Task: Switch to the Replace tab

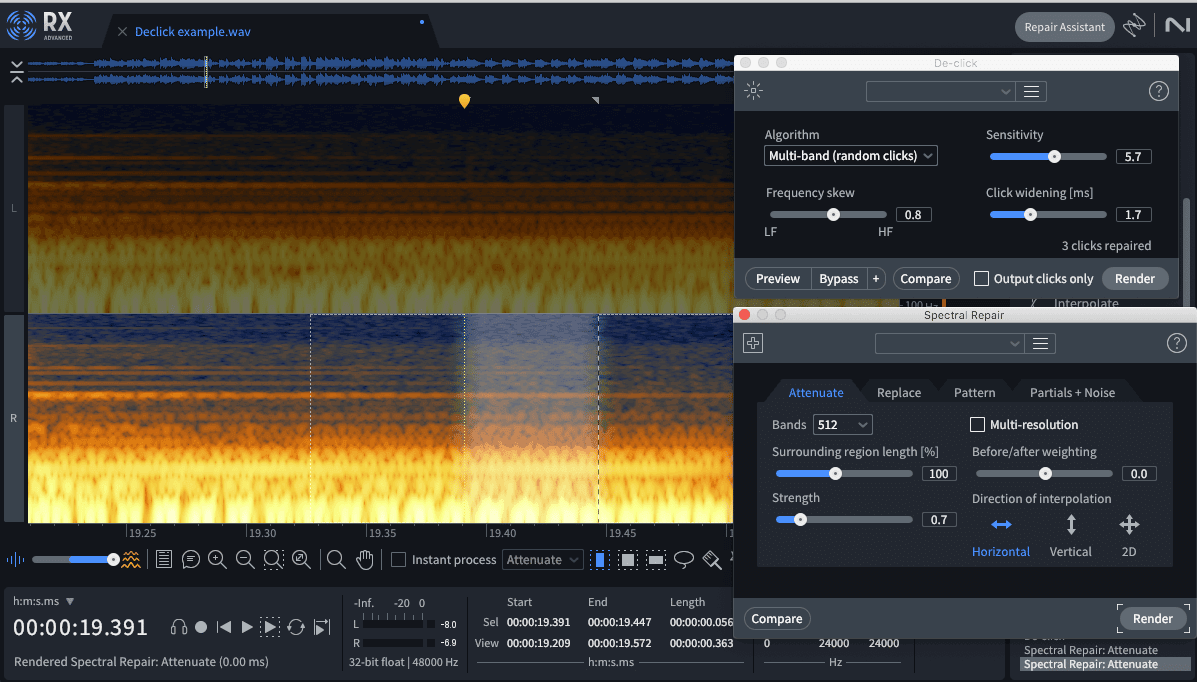Action: point(899,393)
